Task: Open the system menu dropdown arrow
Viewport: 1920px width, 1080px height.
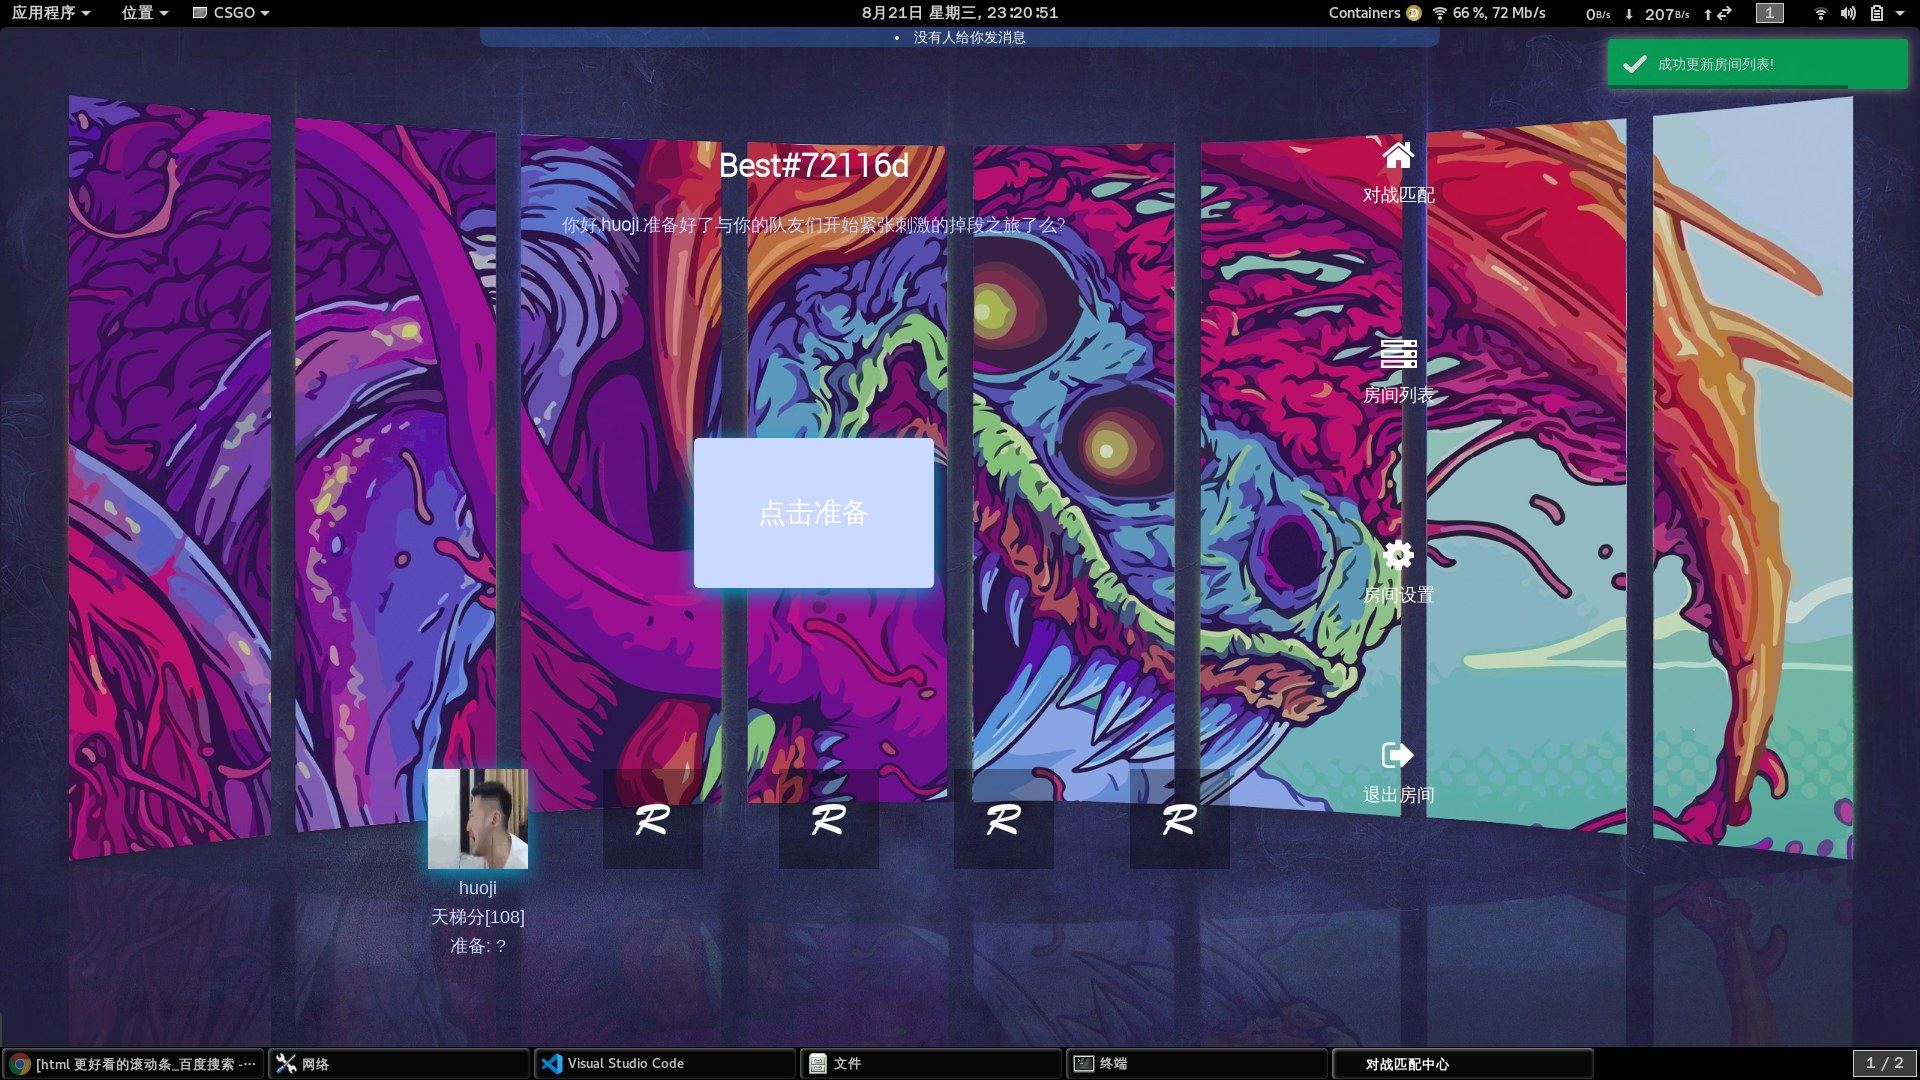Action: [x=1900, y=13]
